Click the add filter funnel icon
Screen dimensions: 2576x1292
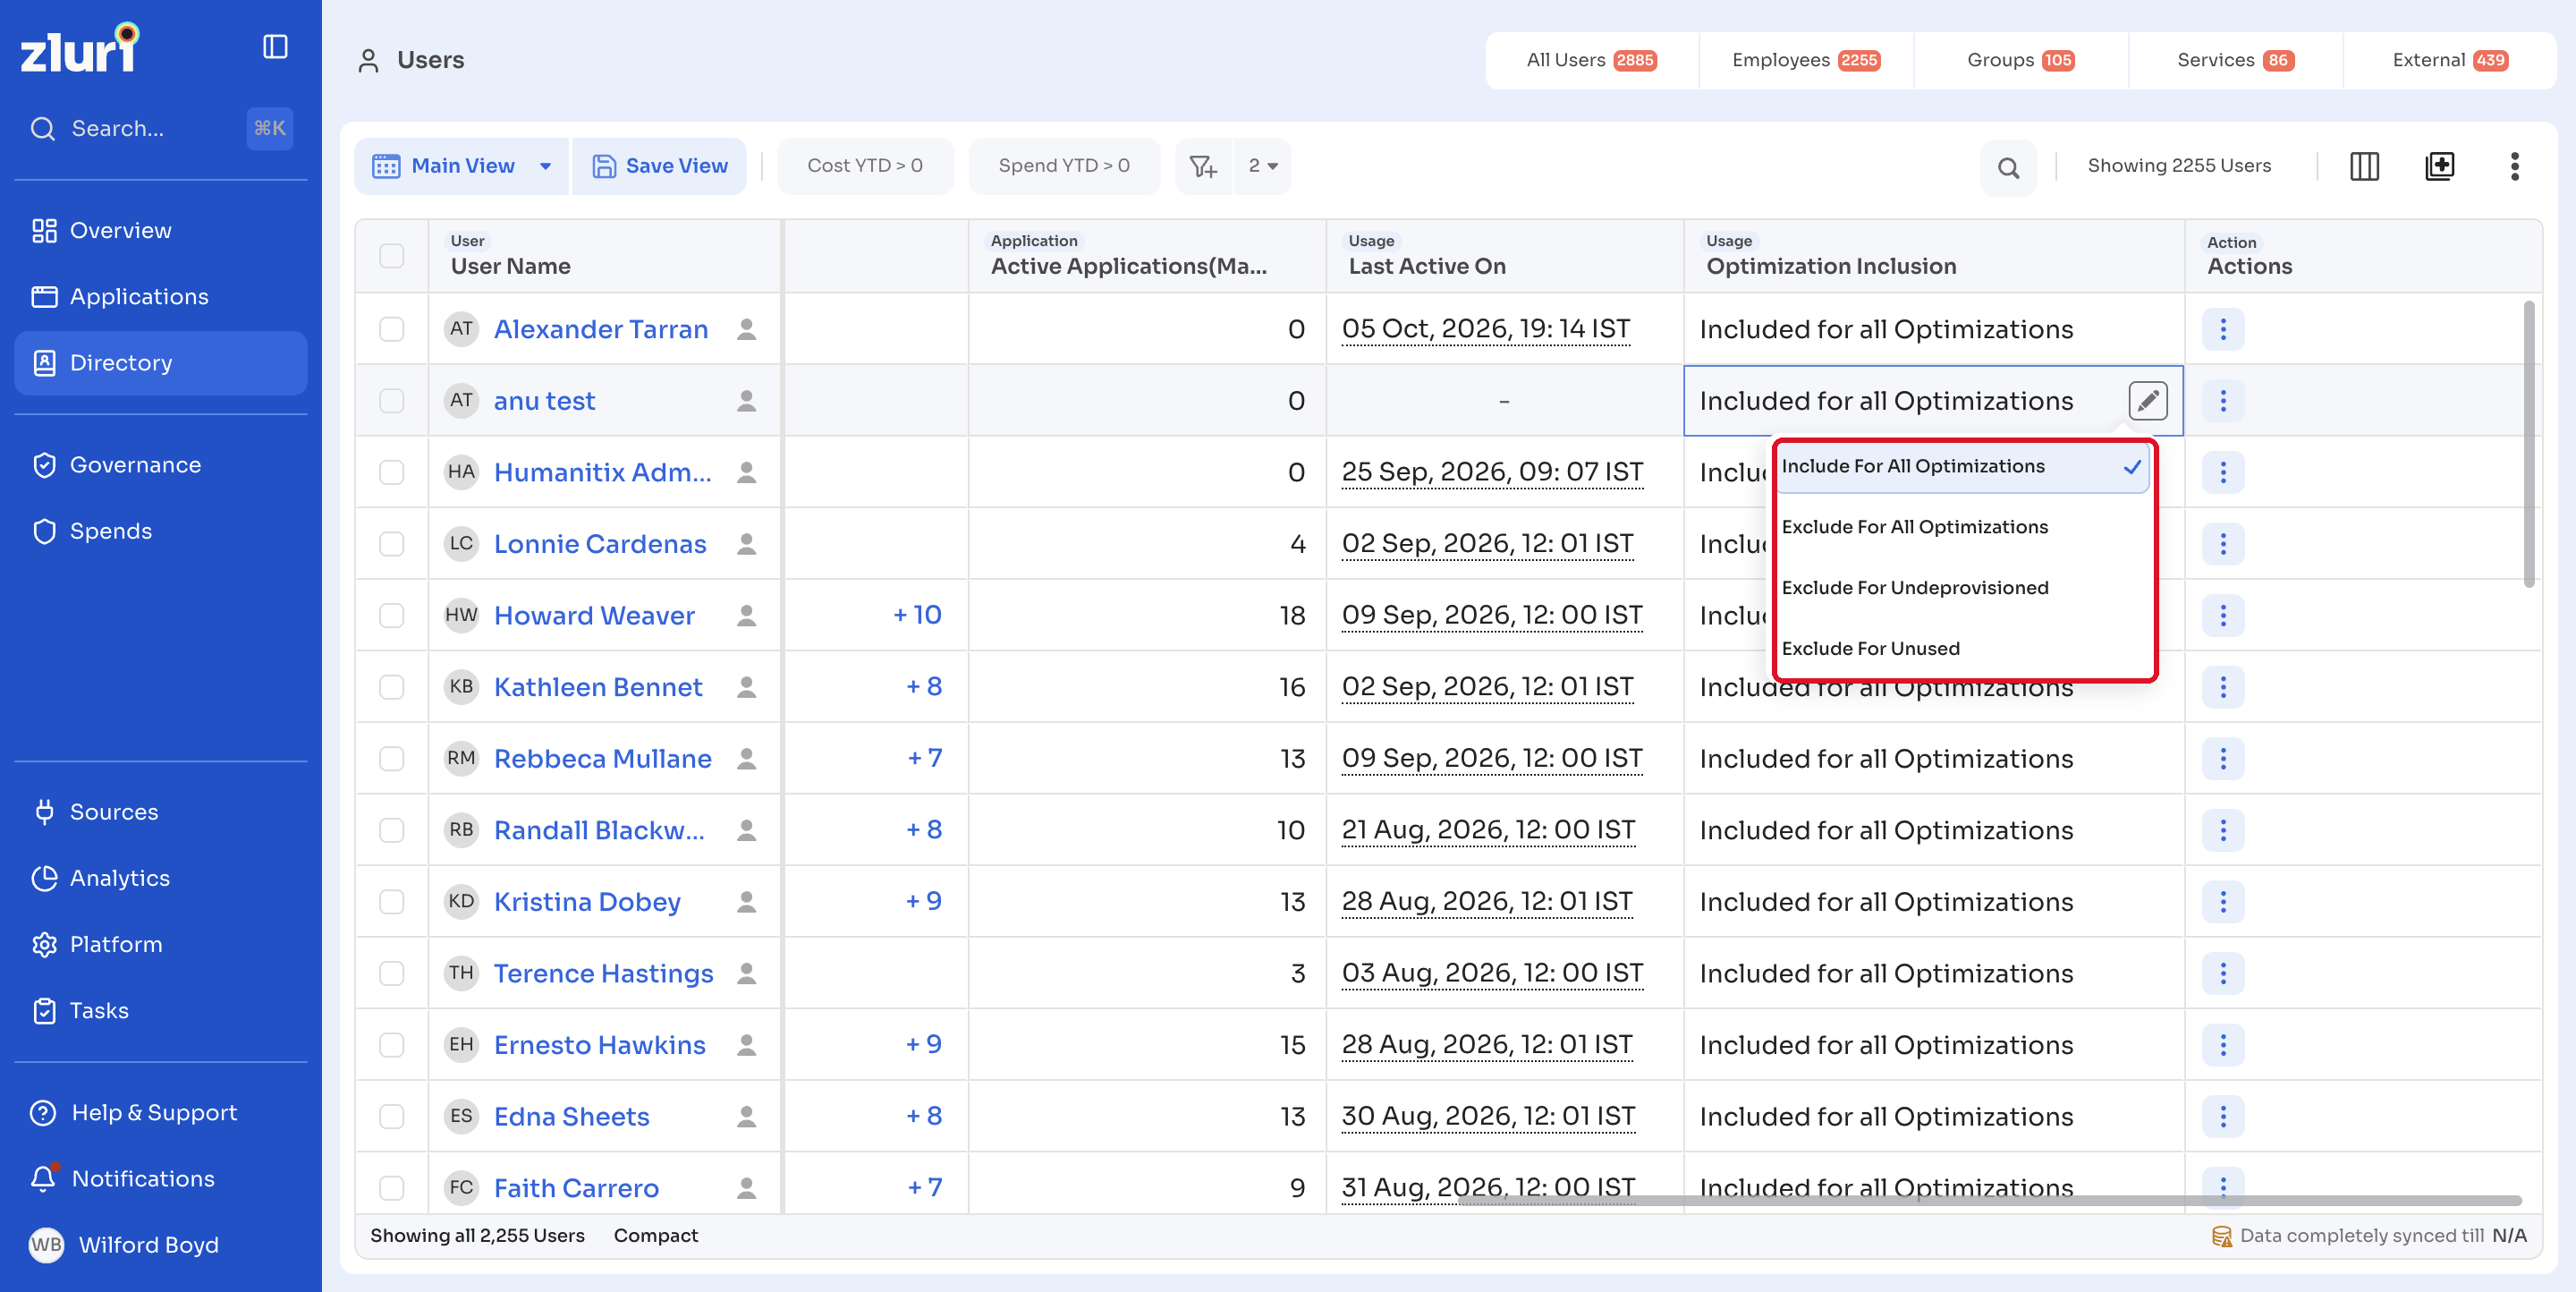click(x=1203, y=166)
